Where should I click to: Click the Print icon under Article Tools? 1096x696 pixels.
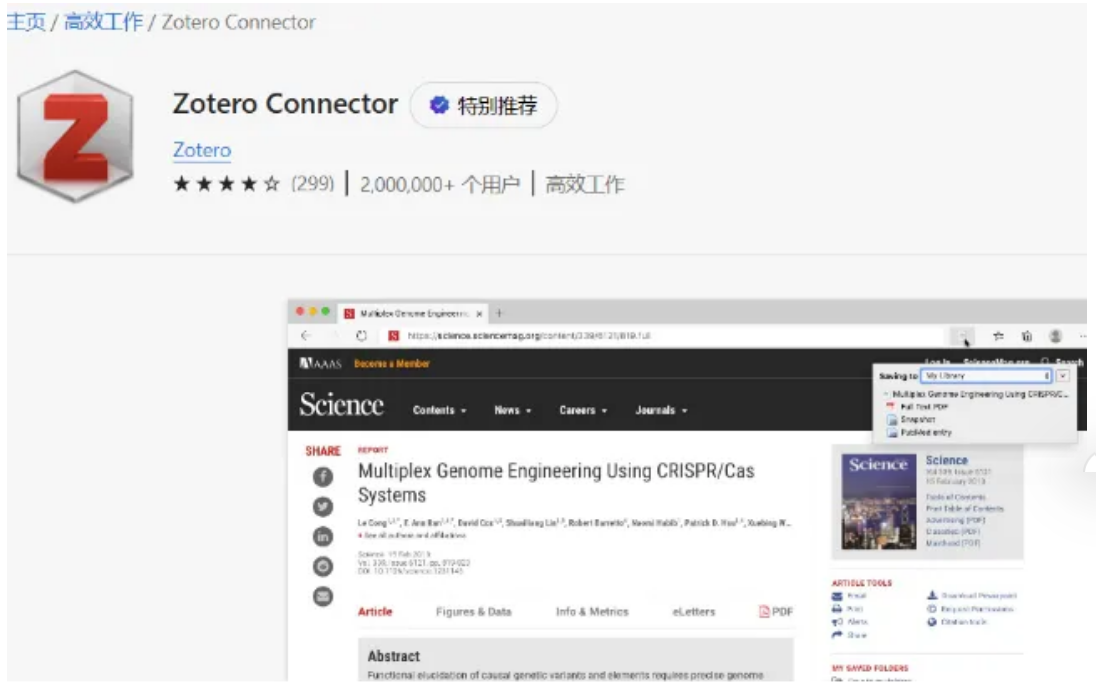837,609
